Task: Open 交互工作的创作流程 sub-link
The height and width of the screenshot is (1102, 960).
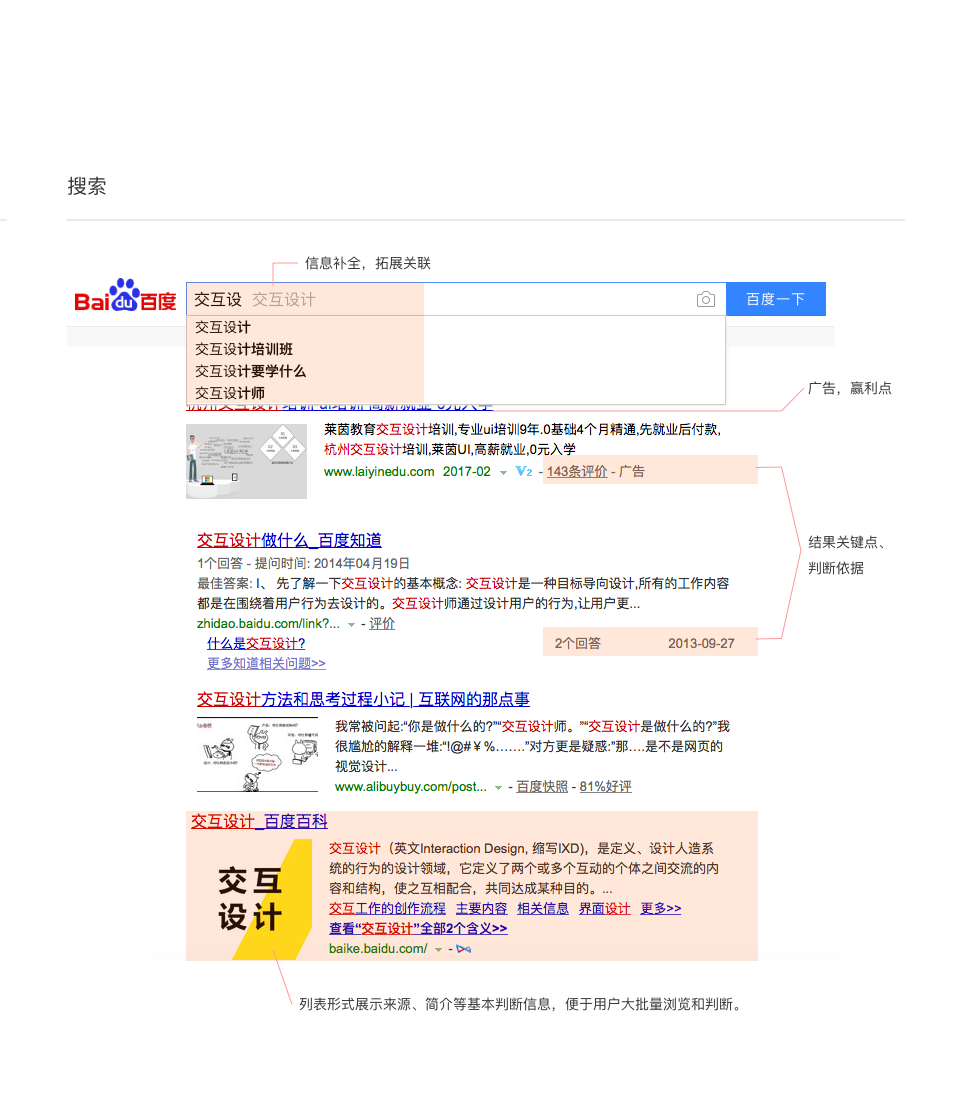Action: pos(387,909)
